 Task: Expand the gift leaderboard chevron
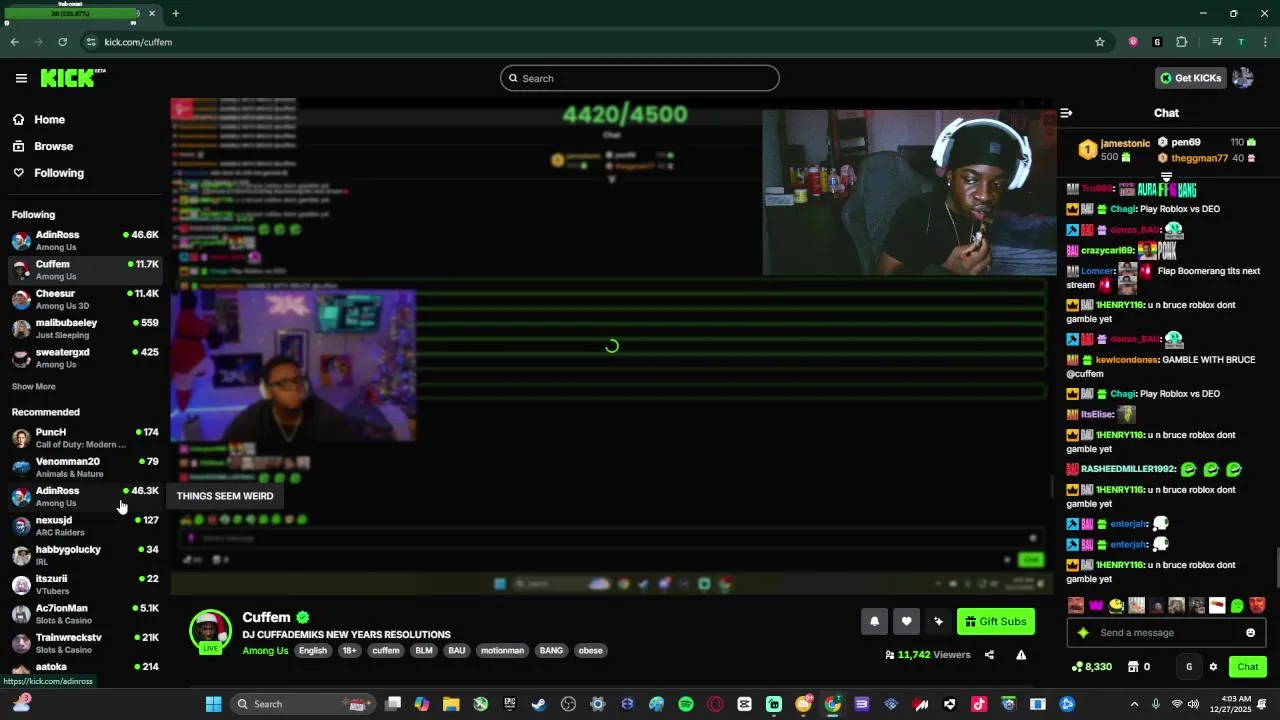(1166, 177)
